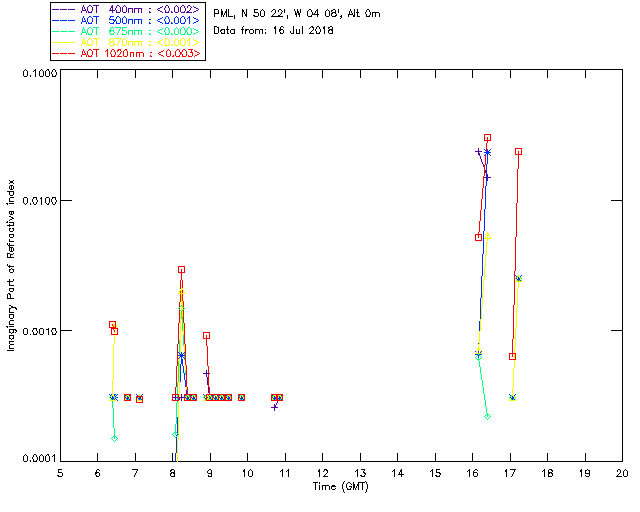Click the top red square marker after 17 GMT
This screenshot has height=512, width=640.
pyautogui.click(x=518, y=151)
